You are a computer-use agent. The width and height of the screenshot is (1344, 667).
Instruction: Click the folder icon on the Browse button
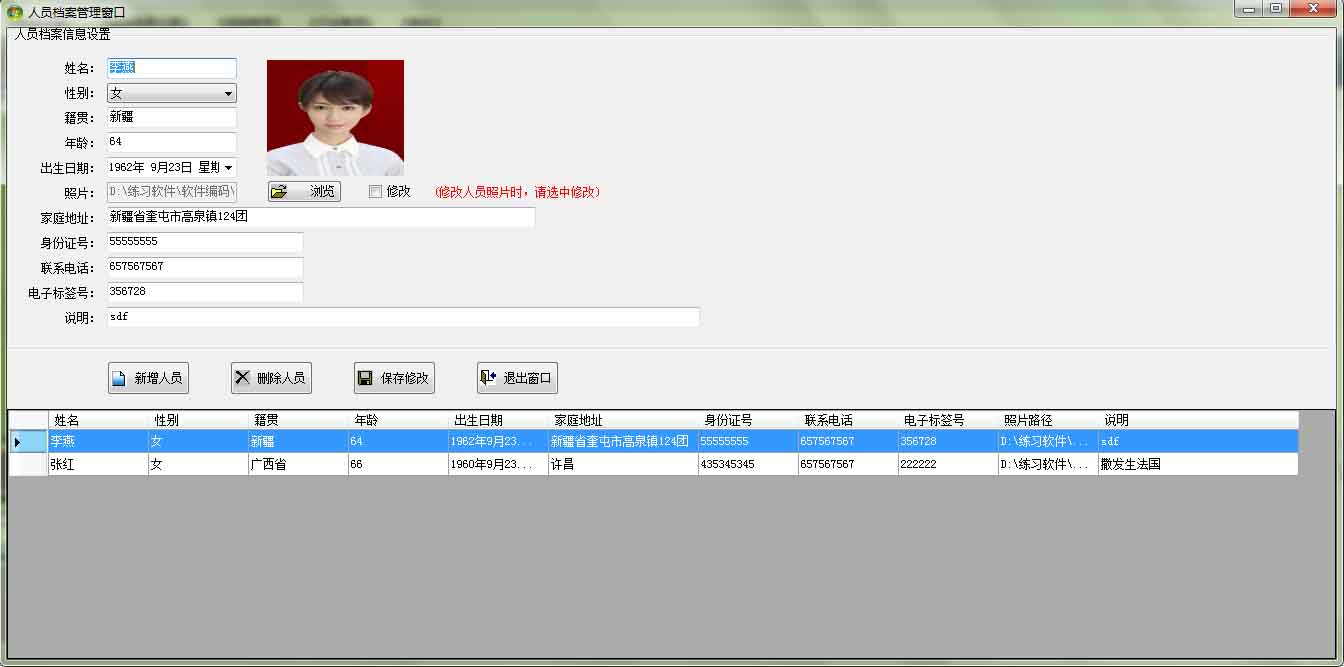point(279,191)
